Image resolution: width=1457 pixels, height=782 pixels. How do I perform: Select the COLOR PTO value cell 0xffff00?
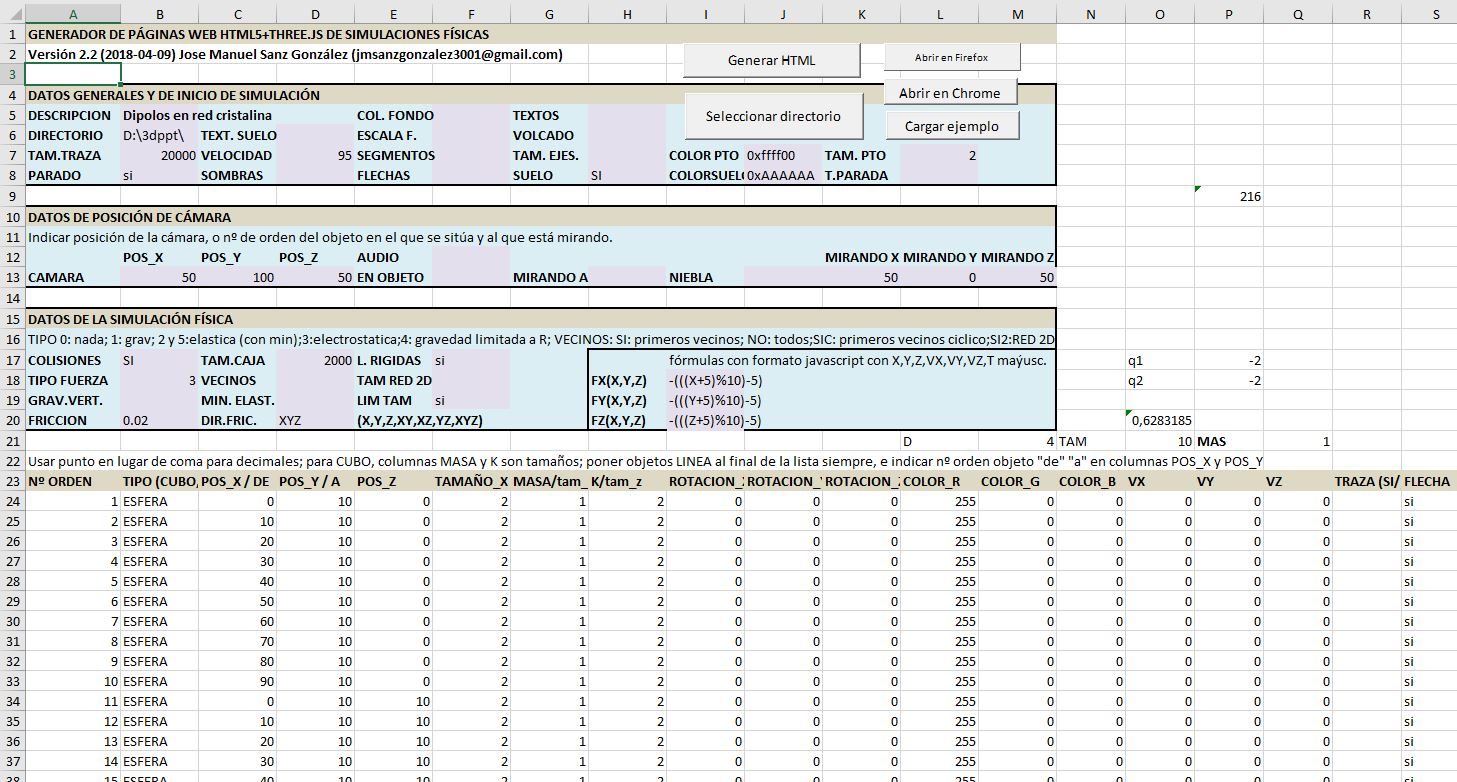(783, 155)
